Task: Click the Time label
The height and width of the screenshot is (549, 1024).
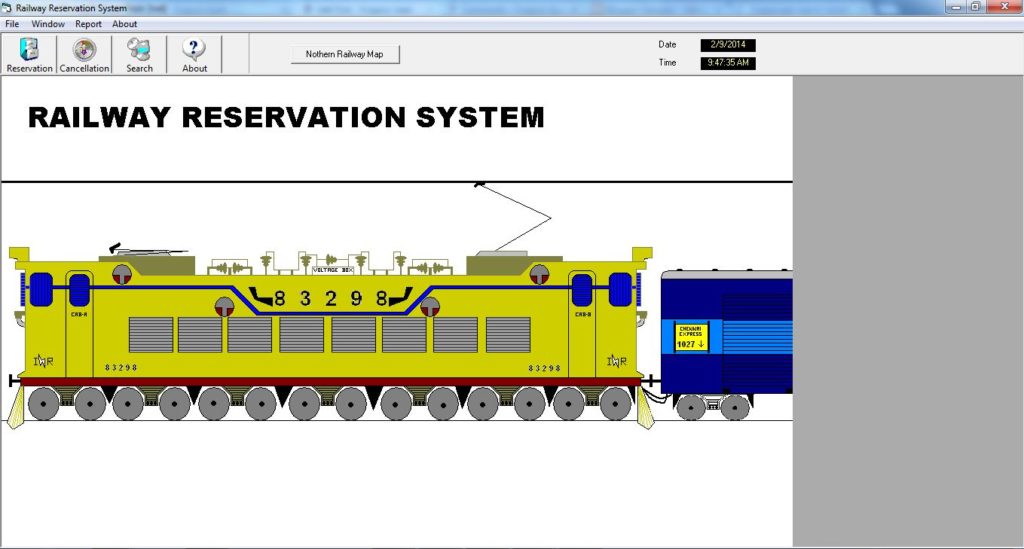Action: [667, 63]
